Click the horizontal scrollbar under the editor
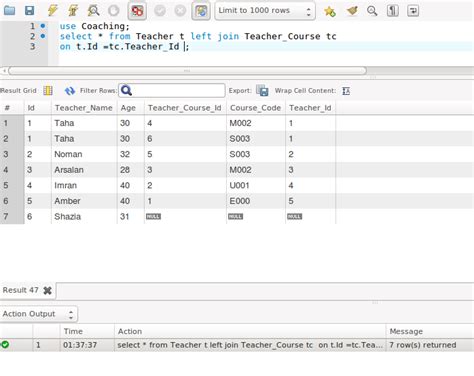474x376 pixels. (187, 71)
